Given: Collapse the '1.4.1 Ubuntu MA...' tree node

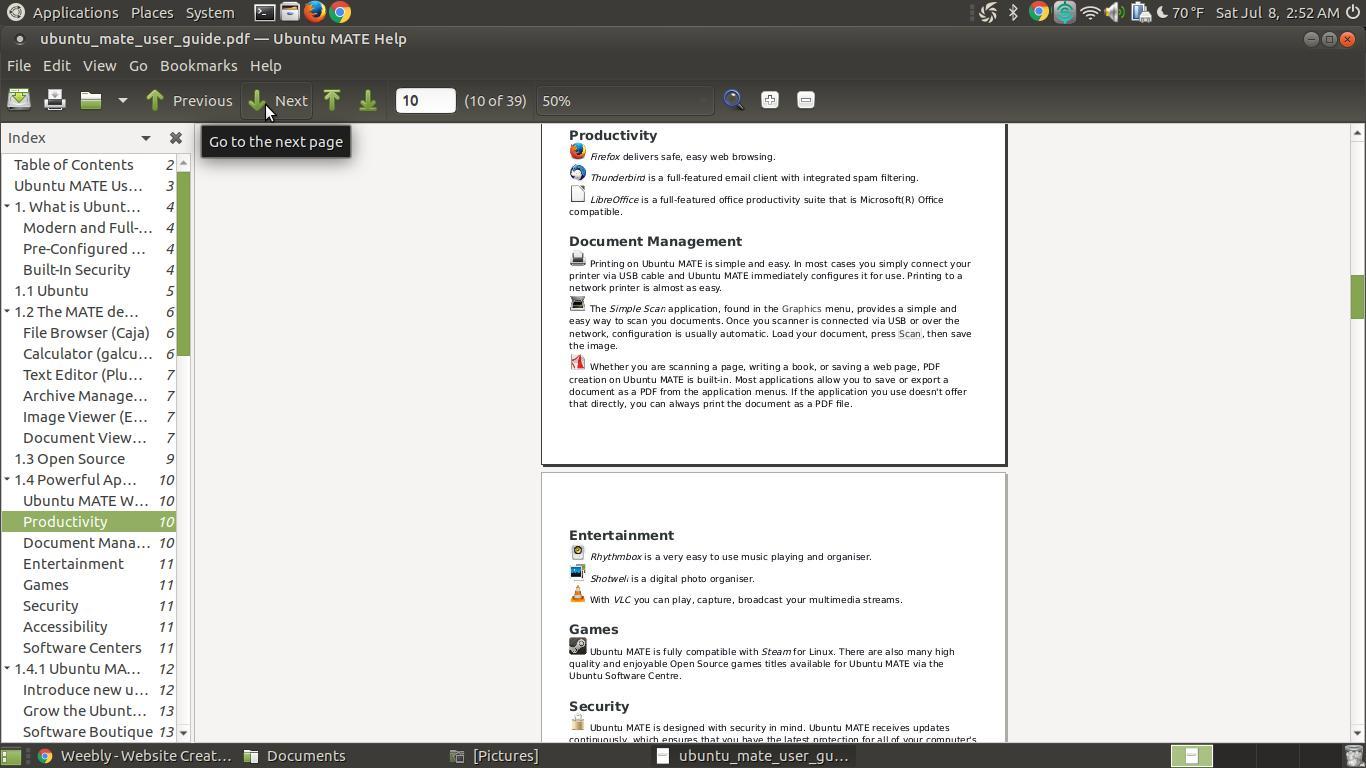Looking at the screenshot, I should coord(7,669).
